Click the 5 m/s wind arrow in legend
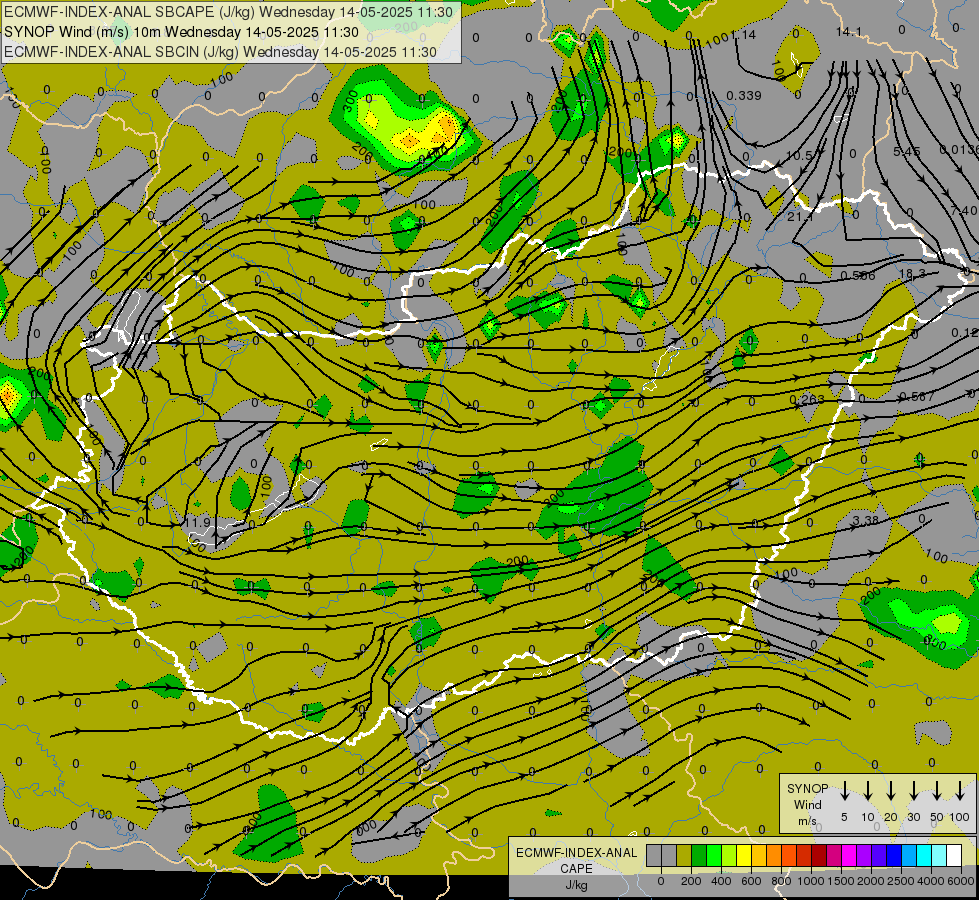Viewport: 979px width, 900px height. coord(844,791)
